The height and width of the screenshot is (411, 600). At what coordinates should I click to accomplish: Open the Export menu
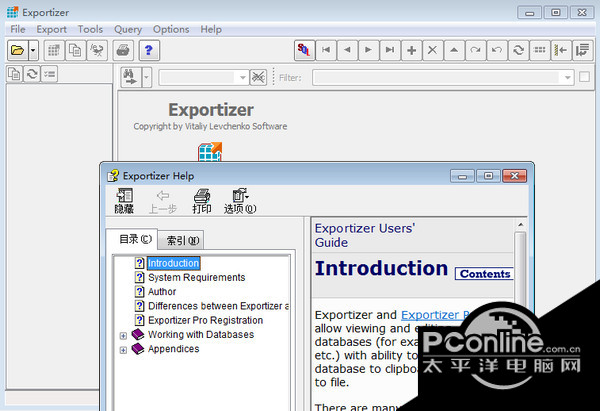click(x=51, y=29)
